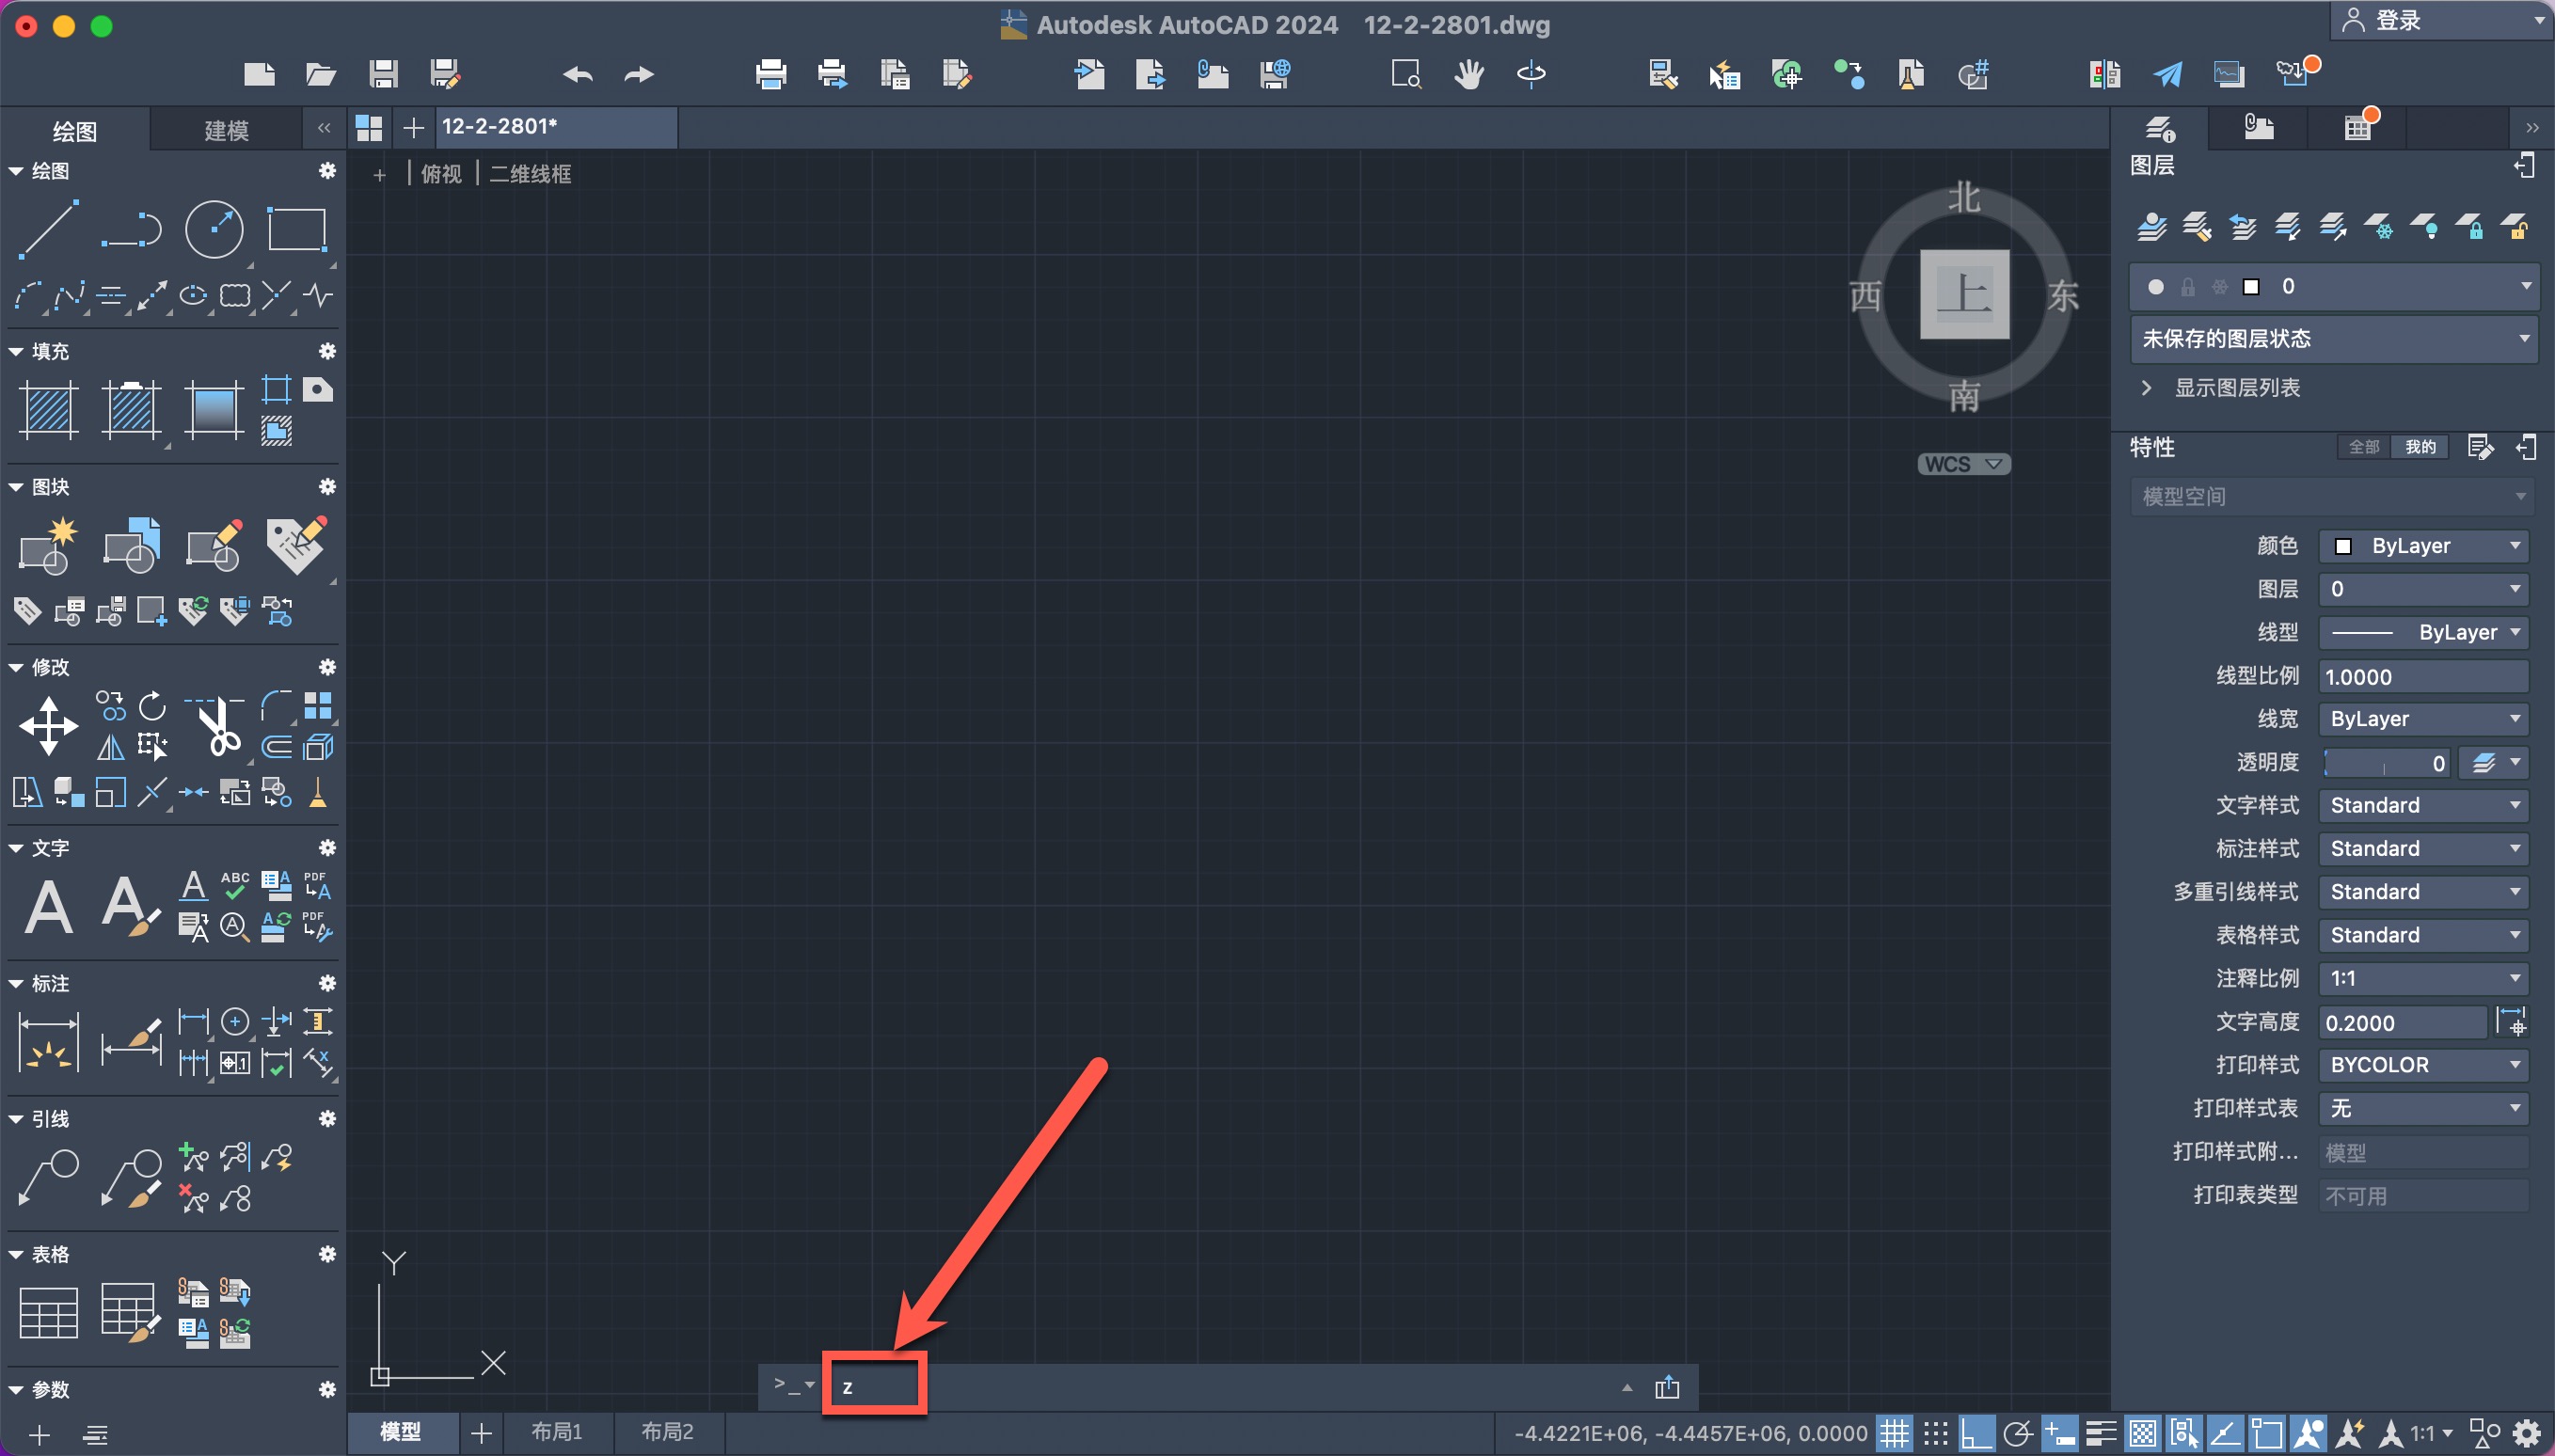Switch to the 建模 tab
This screenshot has width=2555, height=1456.
point(226,130)
